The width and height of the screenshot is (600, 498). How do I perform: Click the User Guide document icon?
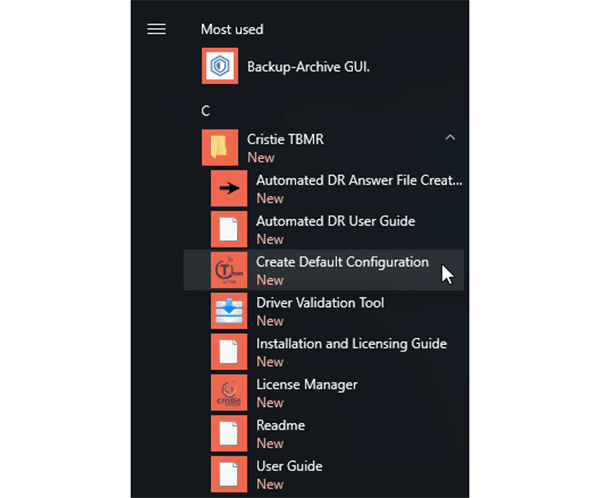pos(229,474)
